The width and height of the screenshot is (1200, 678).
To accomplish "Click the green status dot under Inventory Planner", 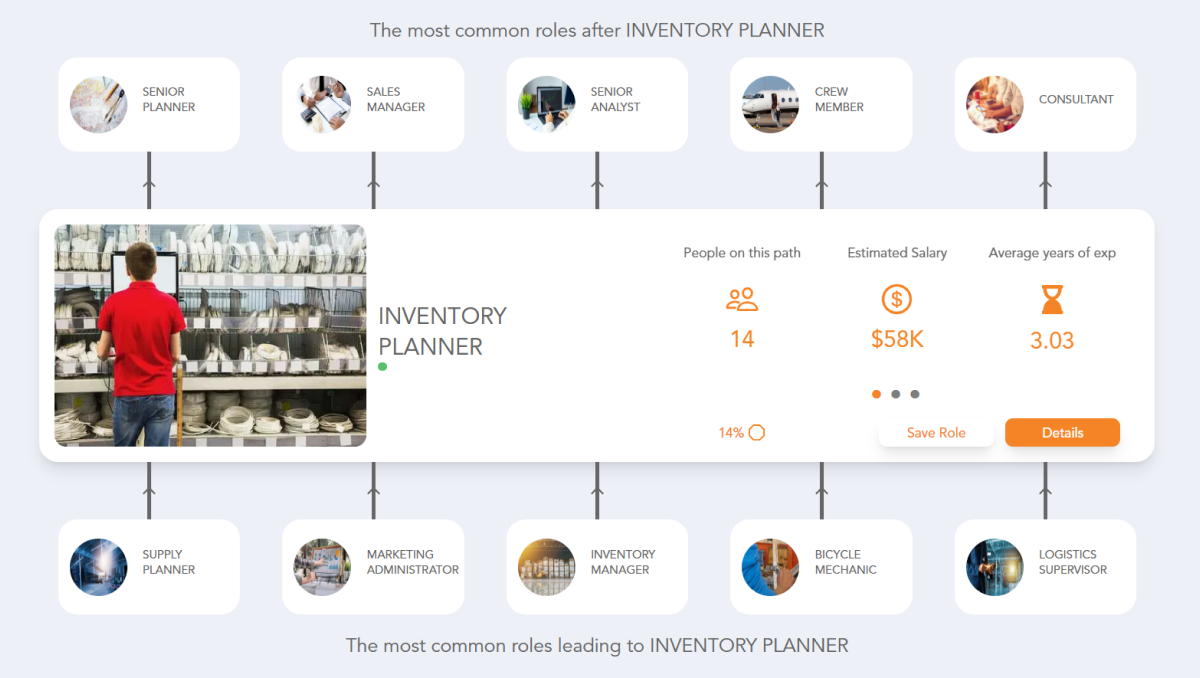I will [382, 367].
